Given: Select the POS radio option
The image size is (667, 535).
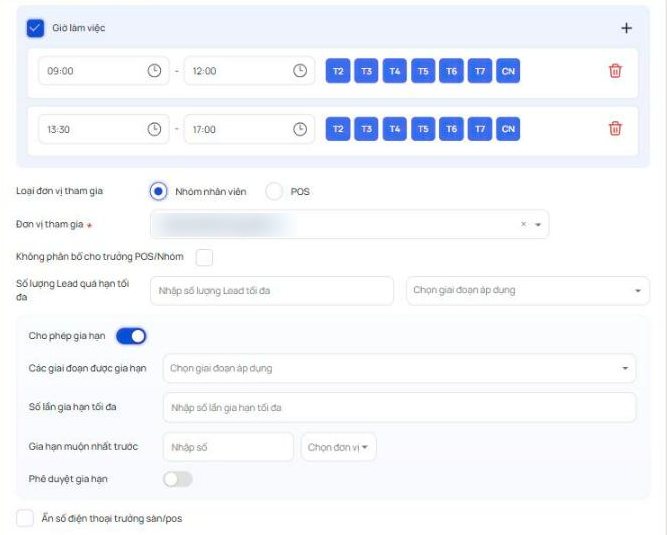Looking at the screenshot, I should pos(274,191).
